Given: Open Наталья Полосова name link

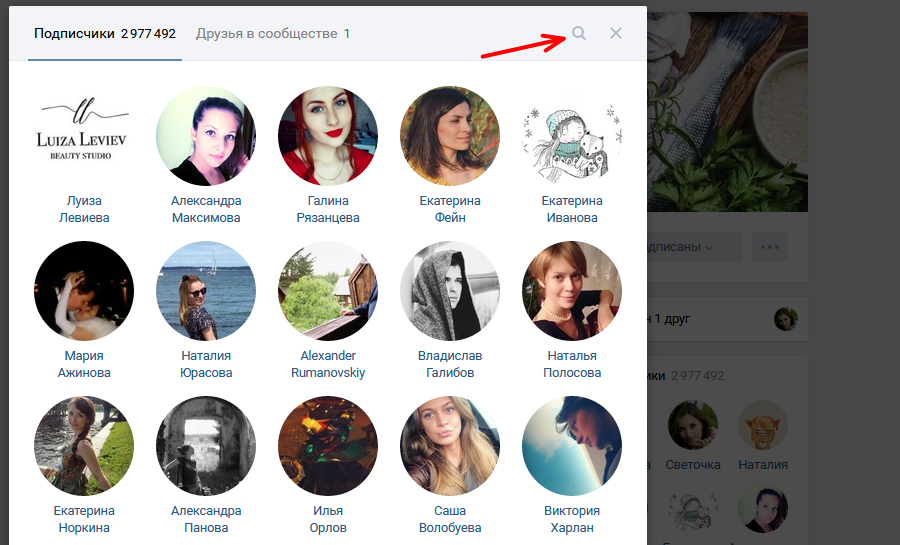Looking at the screenshot, I should tap(572, 364).
